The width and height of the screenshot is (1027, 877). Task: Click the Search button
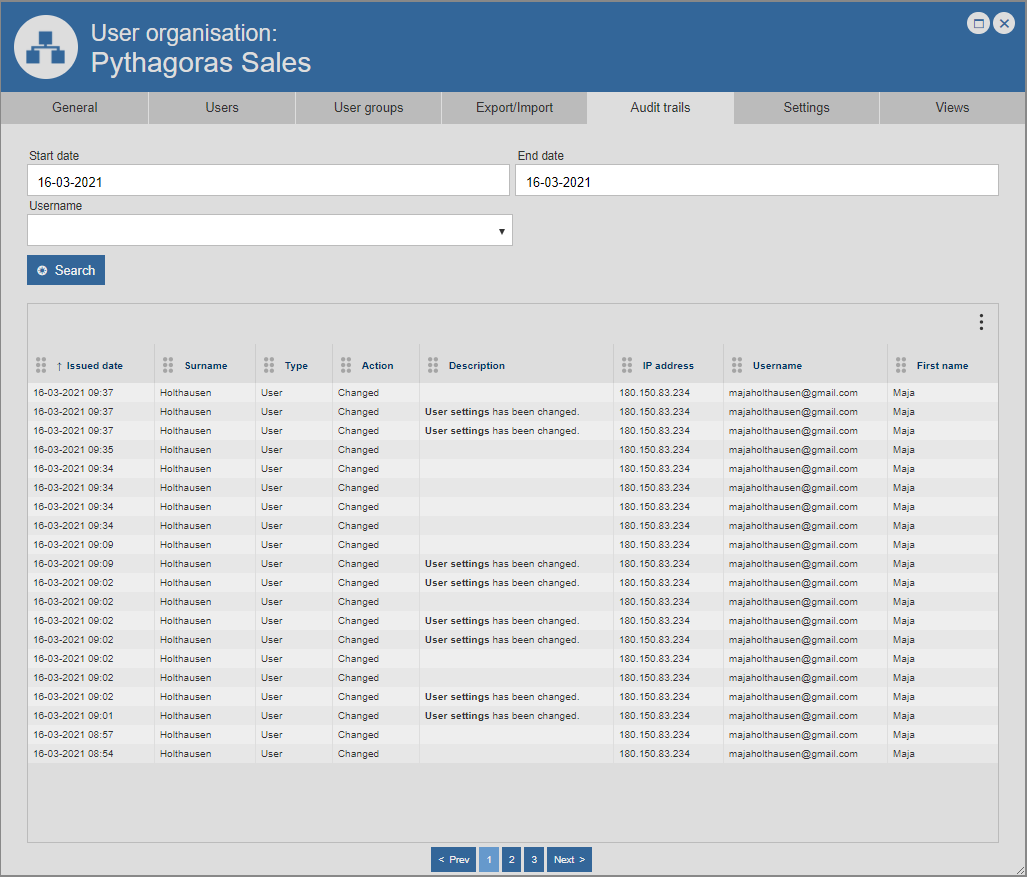(66, 270)
